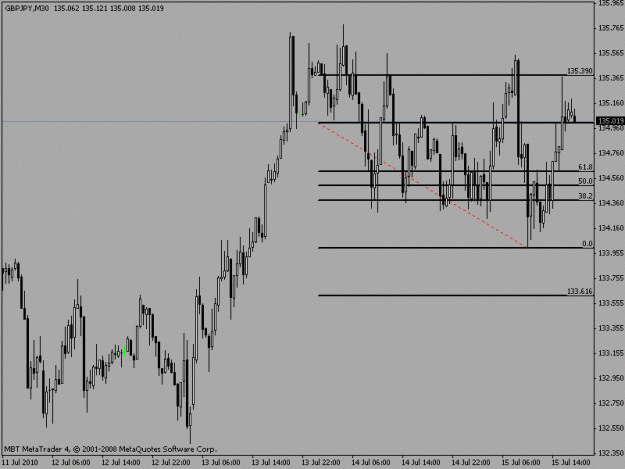Click the 11 Jul 2010 time label
Image resolution: width=625 pixels, height=469 pixels.
(20, 462)
